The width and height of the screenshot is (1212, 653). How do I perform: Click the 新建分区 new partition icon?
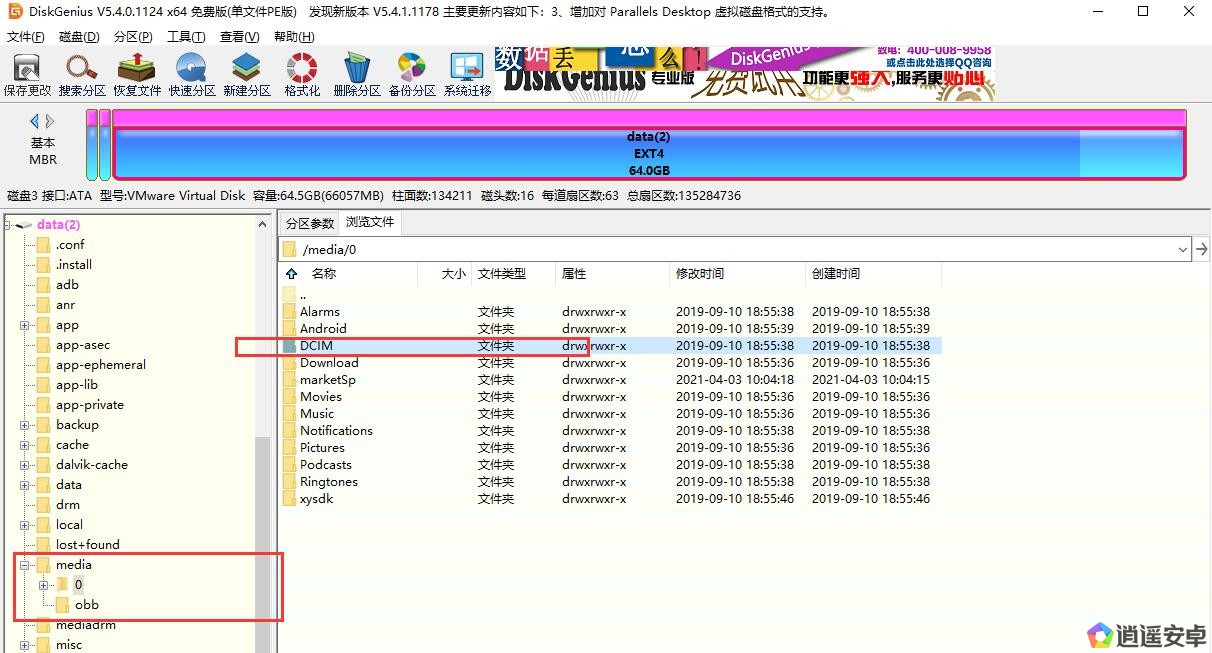[247, 75]
